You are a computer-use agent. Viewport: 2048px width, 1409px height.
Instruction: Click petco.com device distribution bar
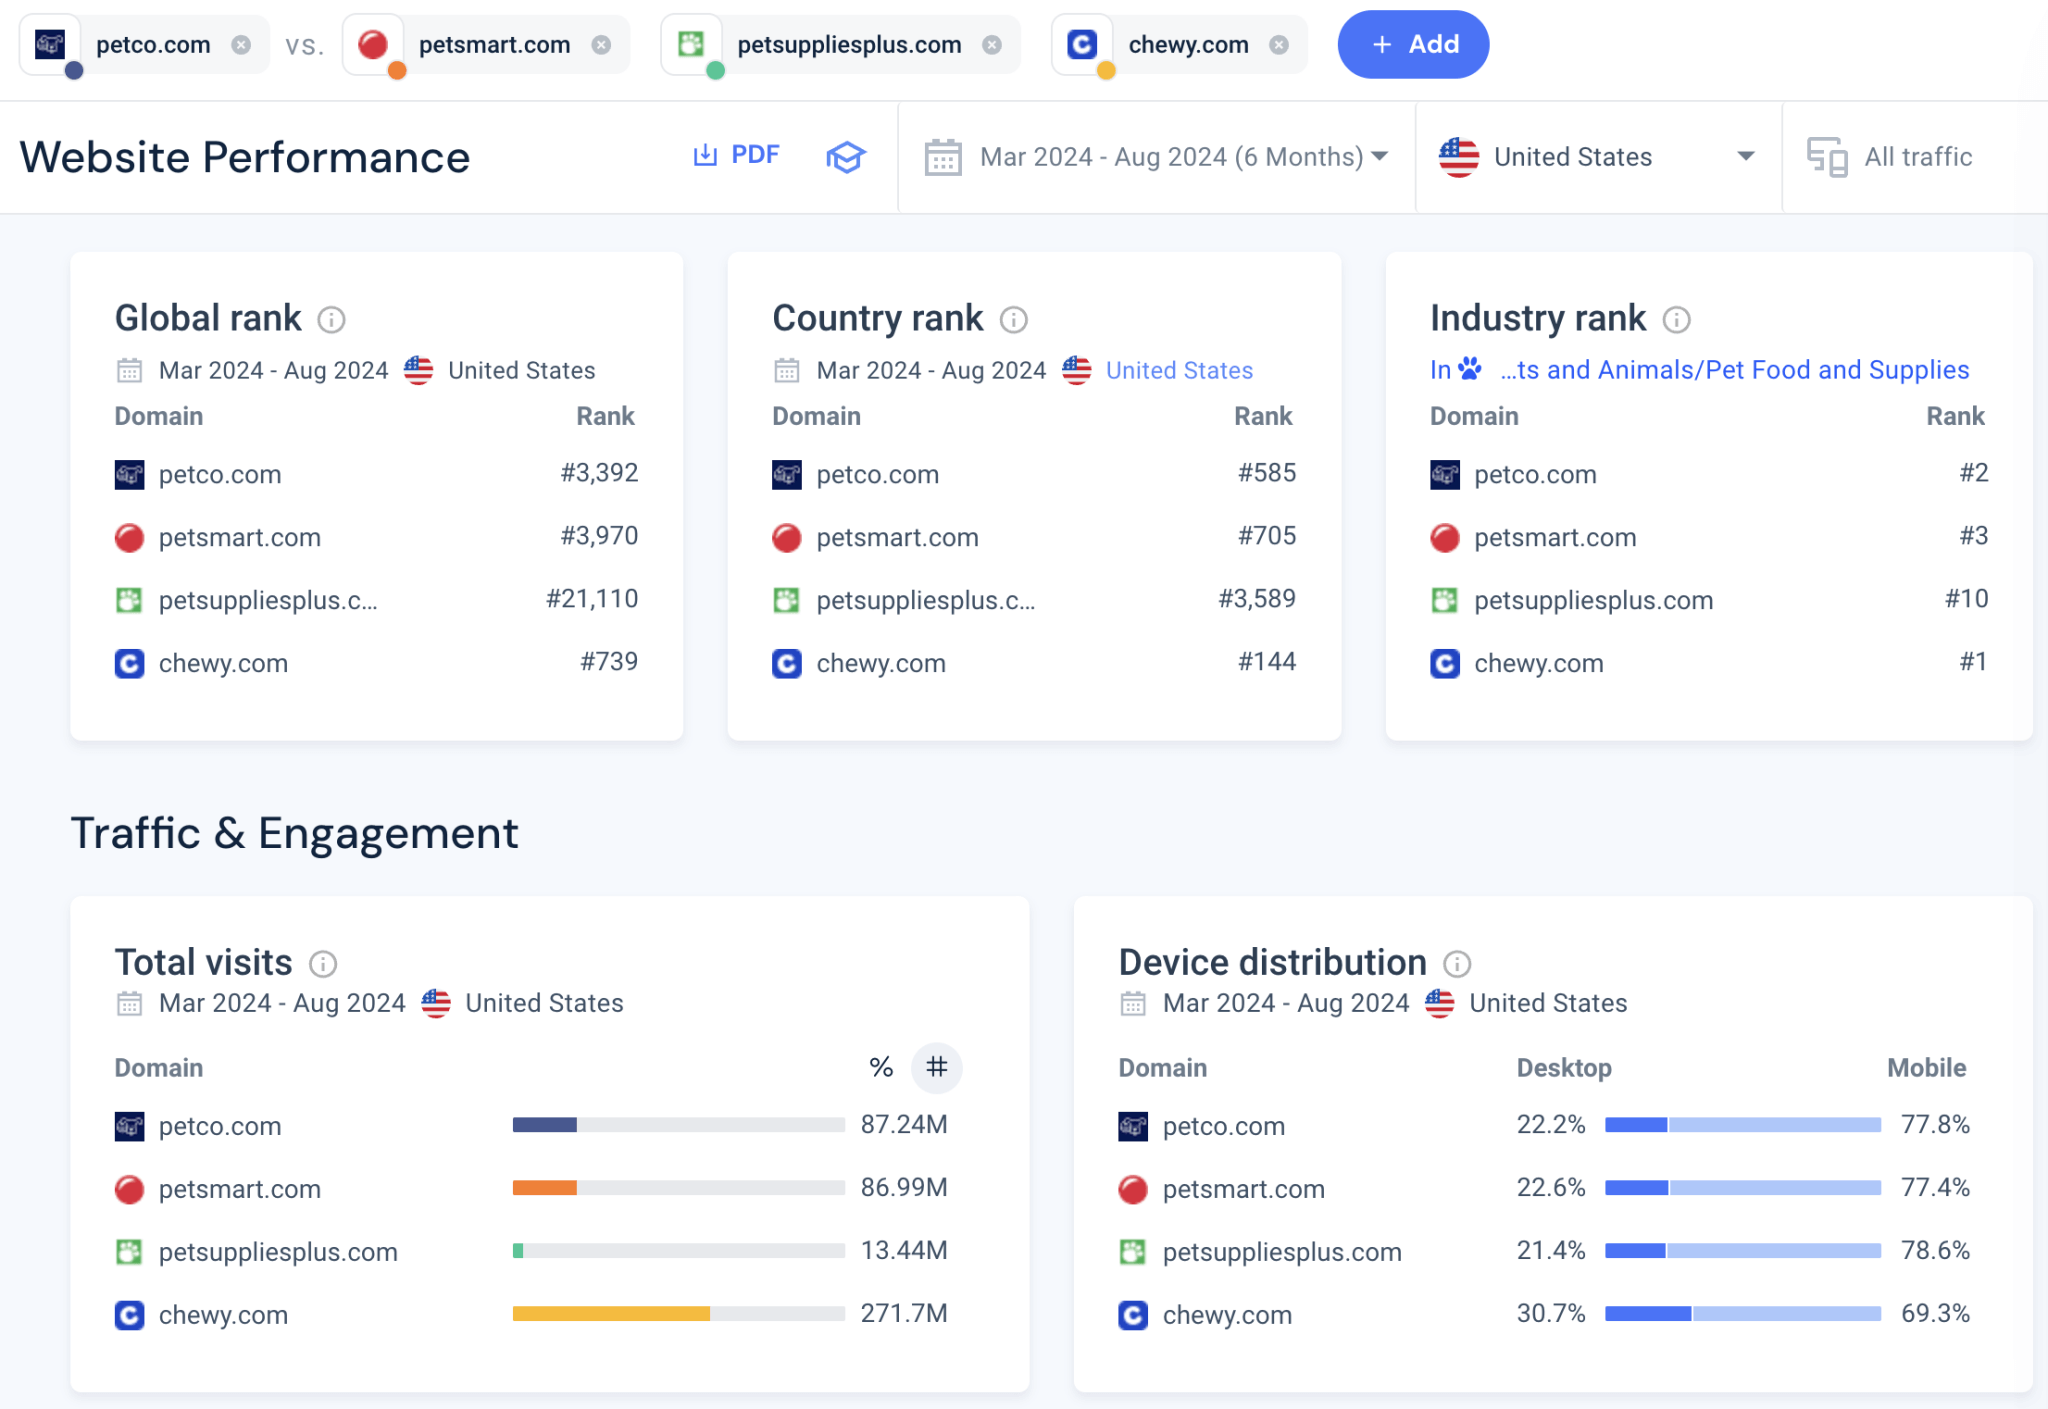click(1743, 1125)
